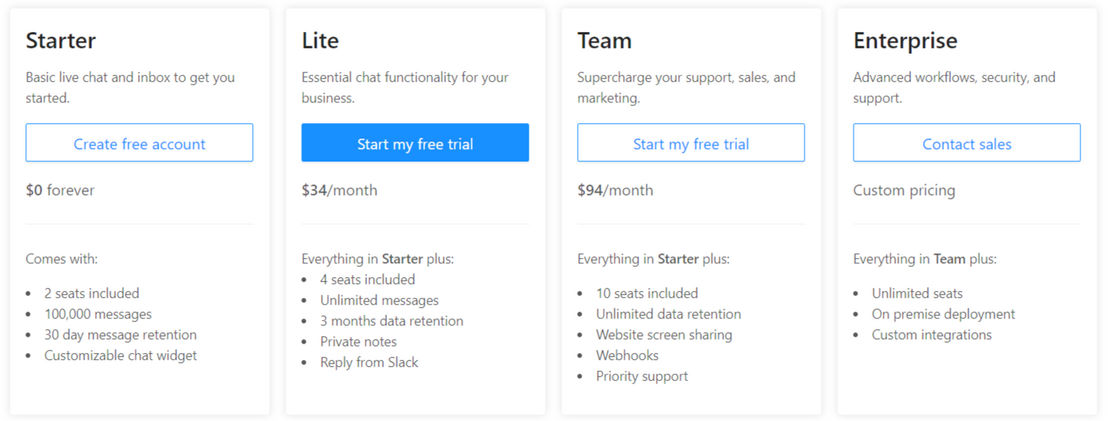The height and width of the screenshot is (421, 1108).
Task: Select the Team plan heading
Action: [604, 40]
